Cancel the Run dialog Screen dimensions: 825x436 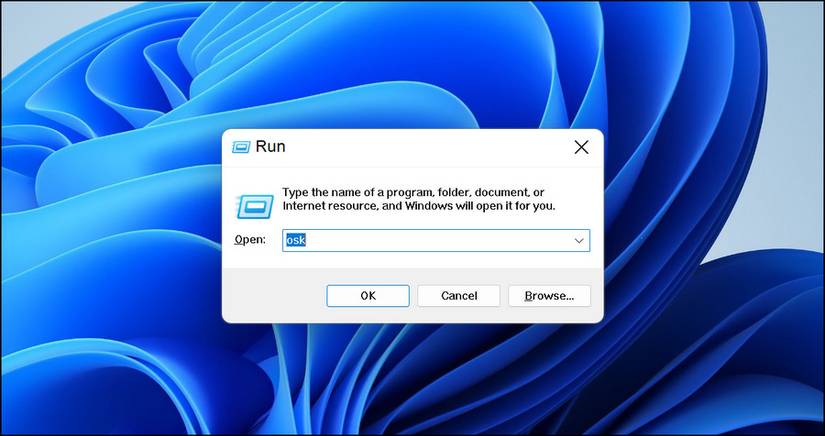click(x=459, y=296)
